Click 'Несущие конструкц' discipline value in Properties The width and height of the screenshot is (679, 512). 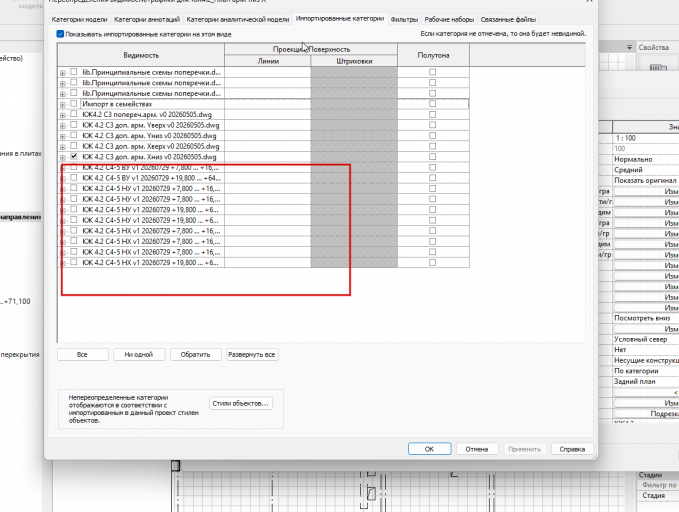click(646, 360)
